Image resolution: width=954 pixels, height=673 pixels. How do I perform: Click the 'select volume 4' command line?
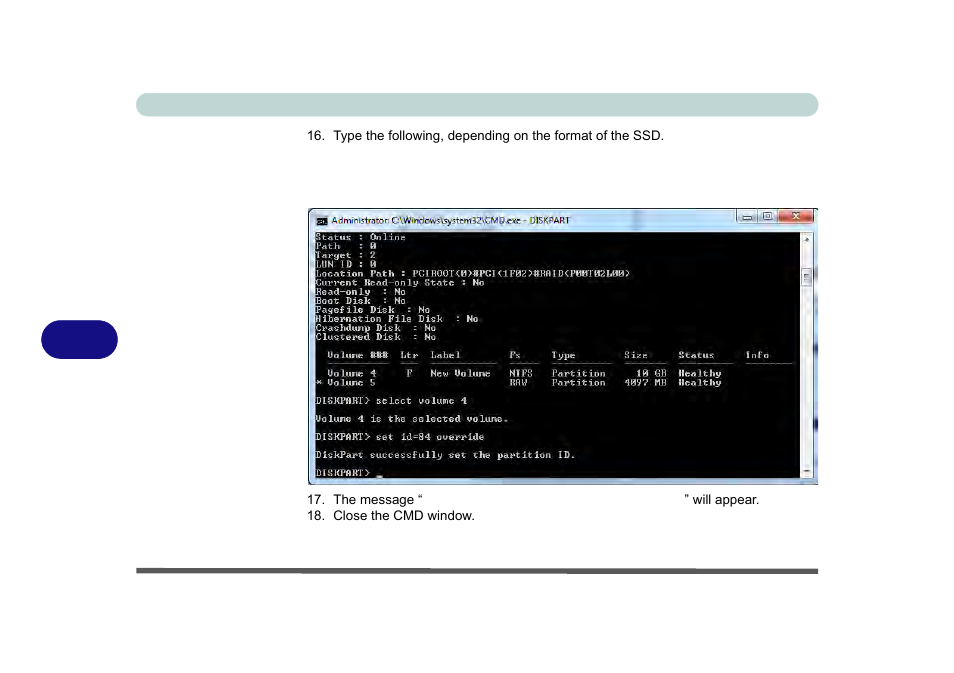pos(391,401)
